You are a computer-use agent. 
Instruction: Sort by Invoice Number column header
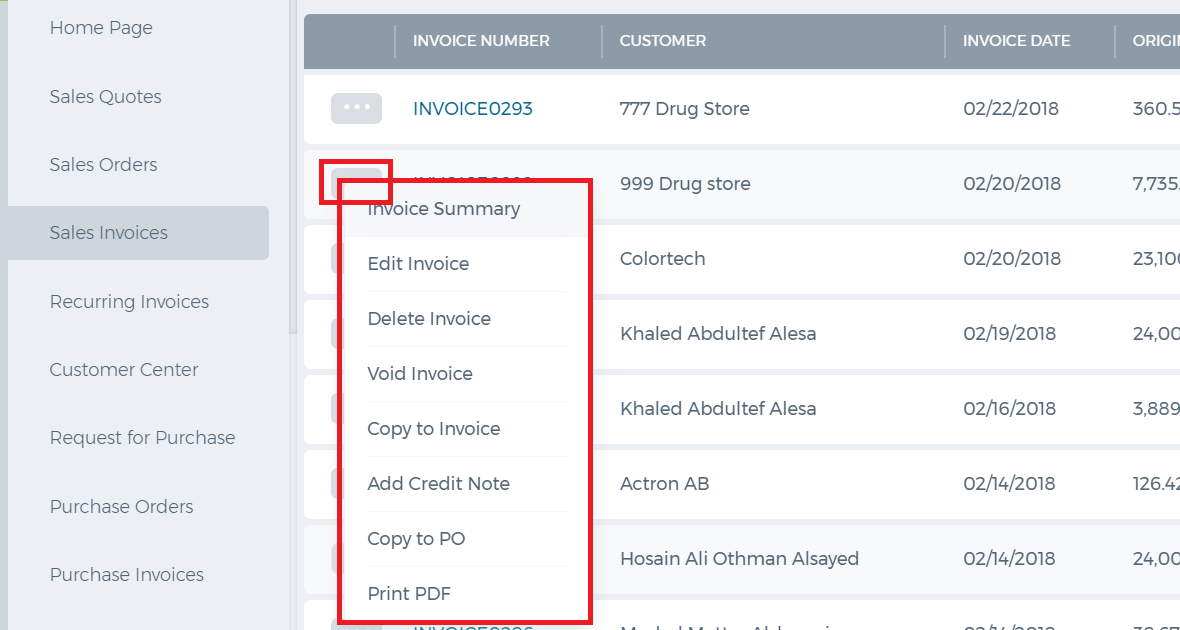(x=481, y=41)
